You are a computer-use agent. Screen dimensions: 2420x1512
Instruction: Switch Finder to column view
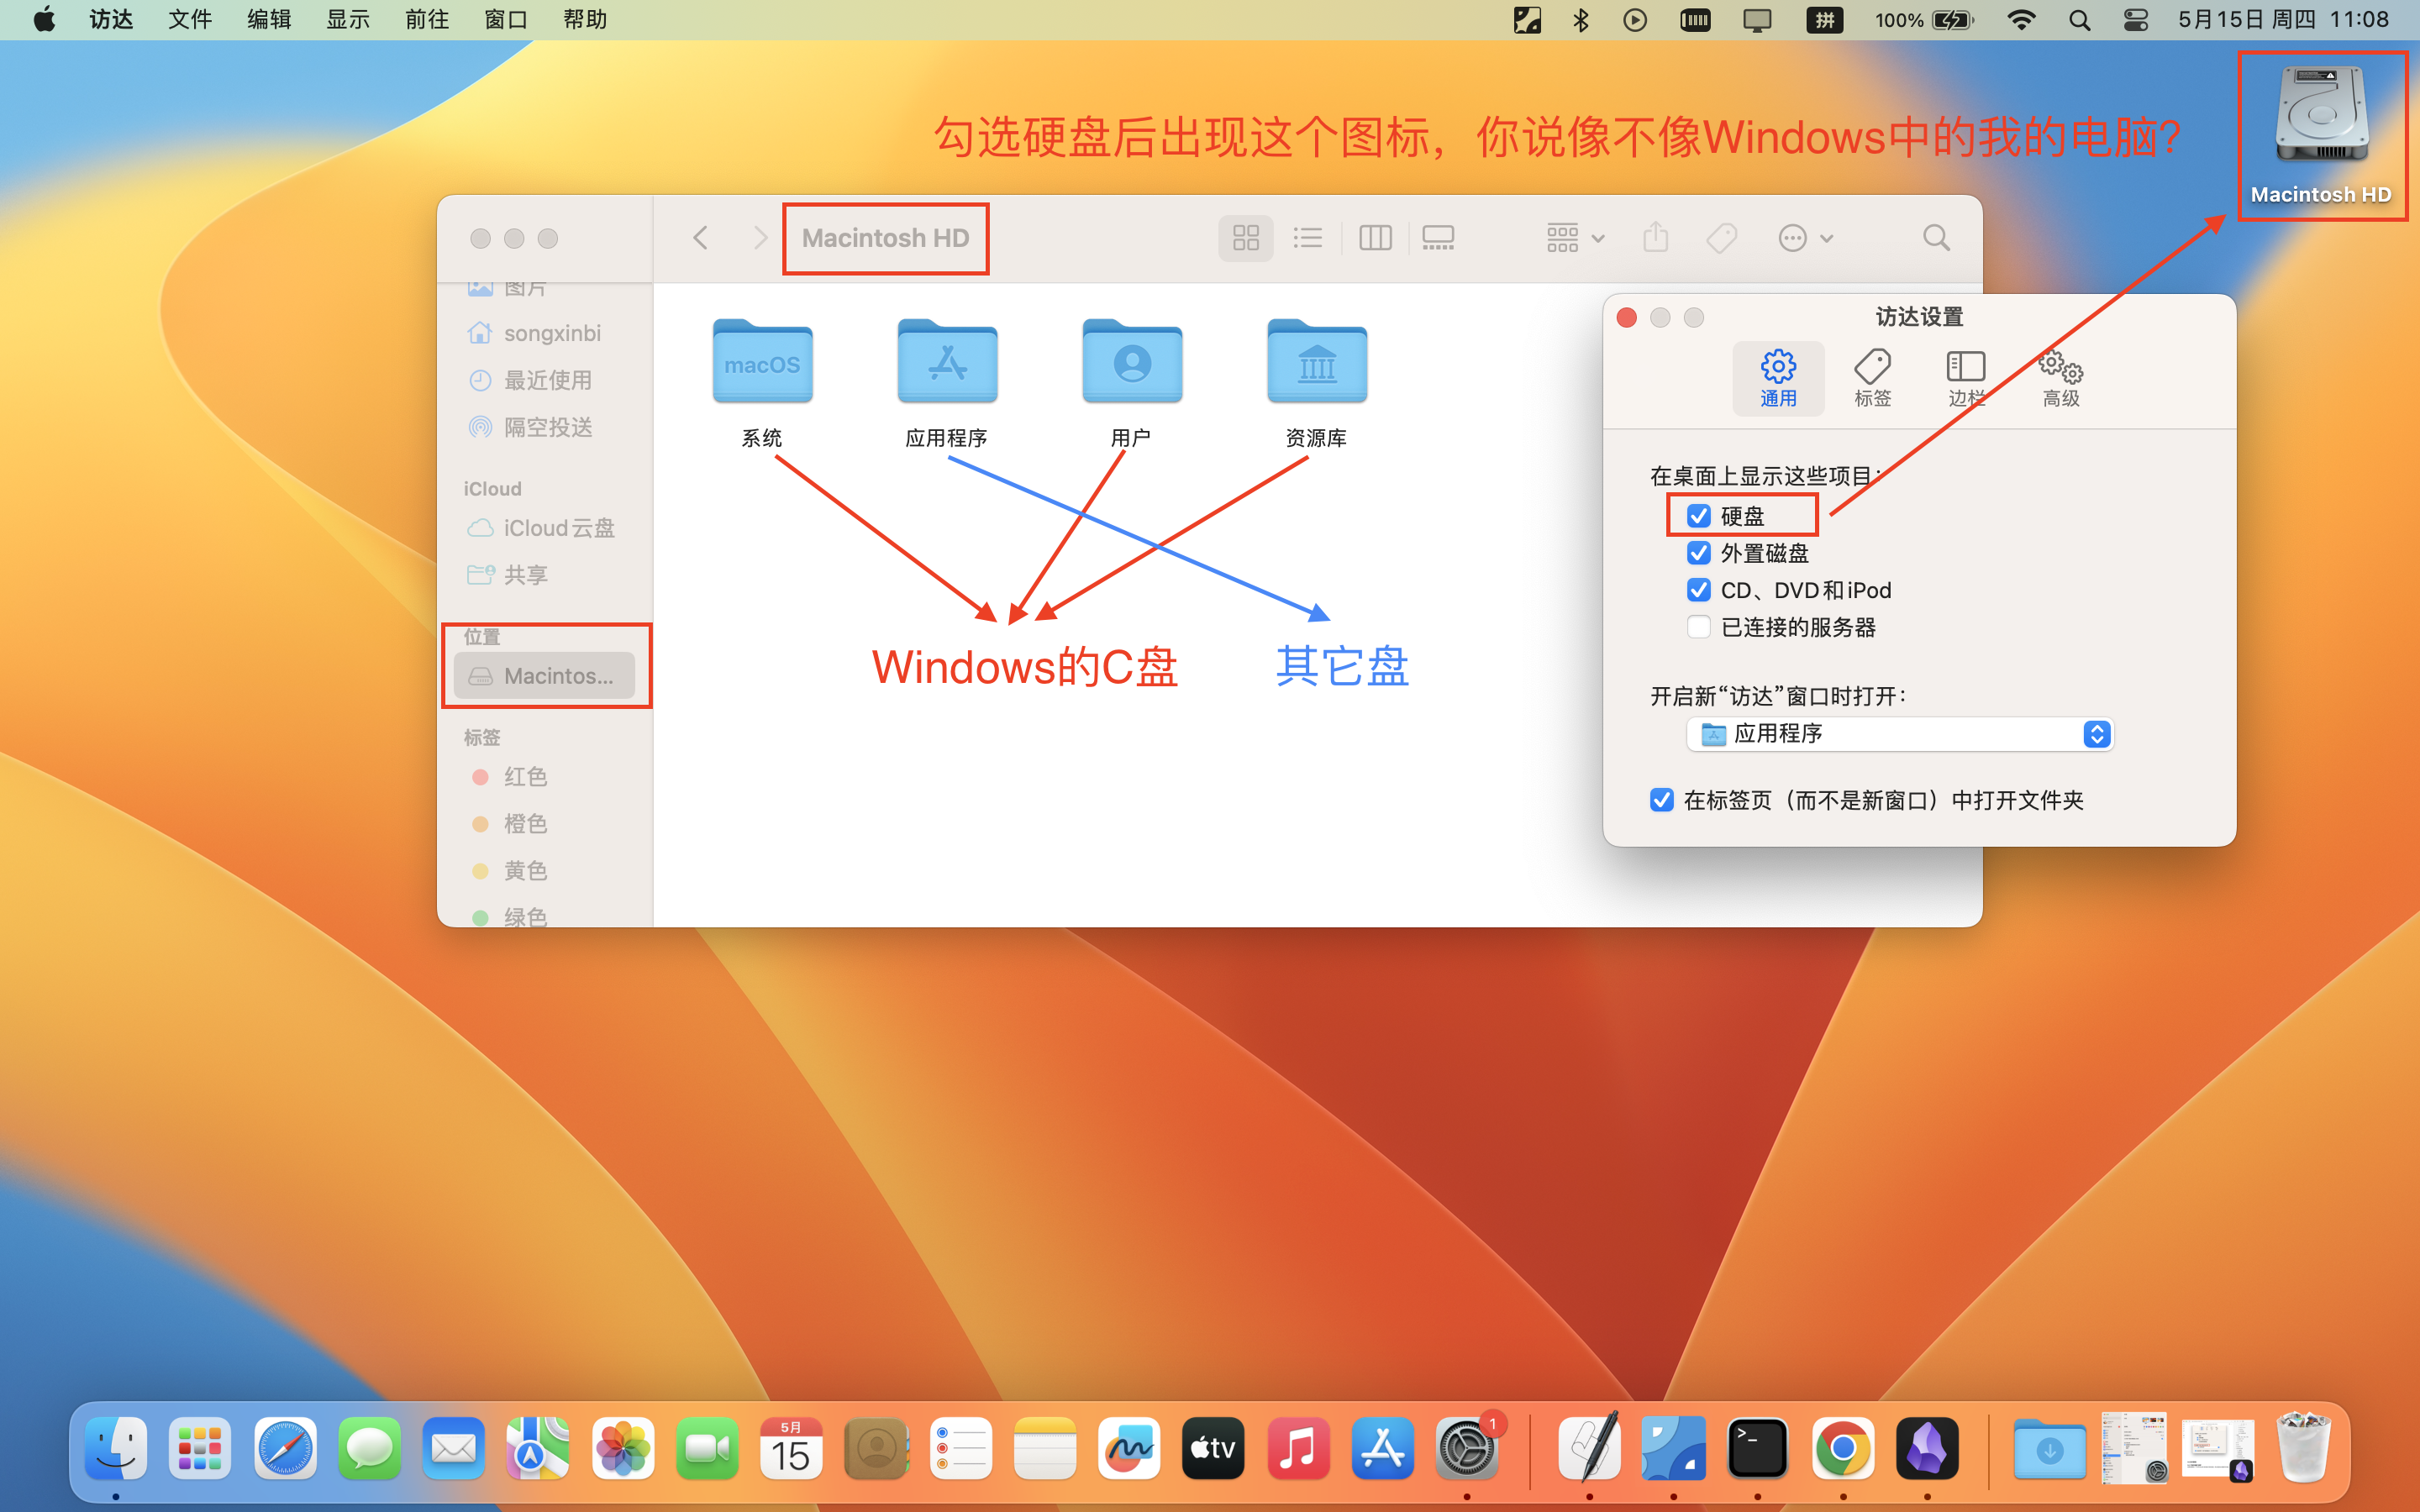click(1375, 238)
